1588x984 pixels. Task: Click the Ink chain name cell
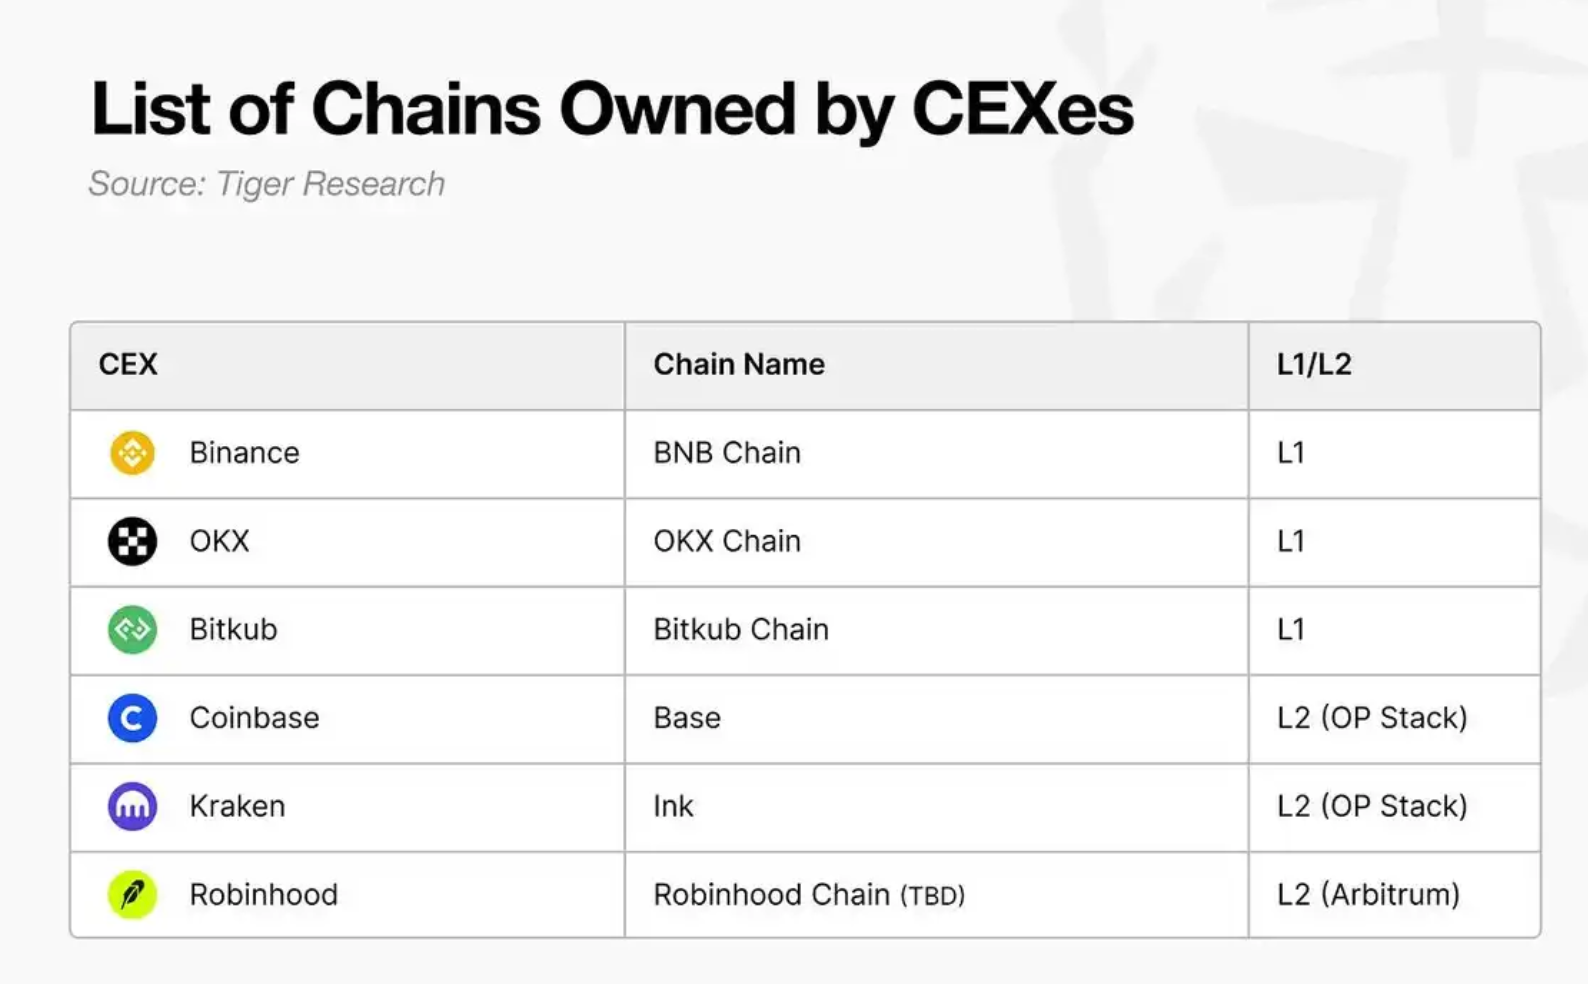tap(673, 806)
